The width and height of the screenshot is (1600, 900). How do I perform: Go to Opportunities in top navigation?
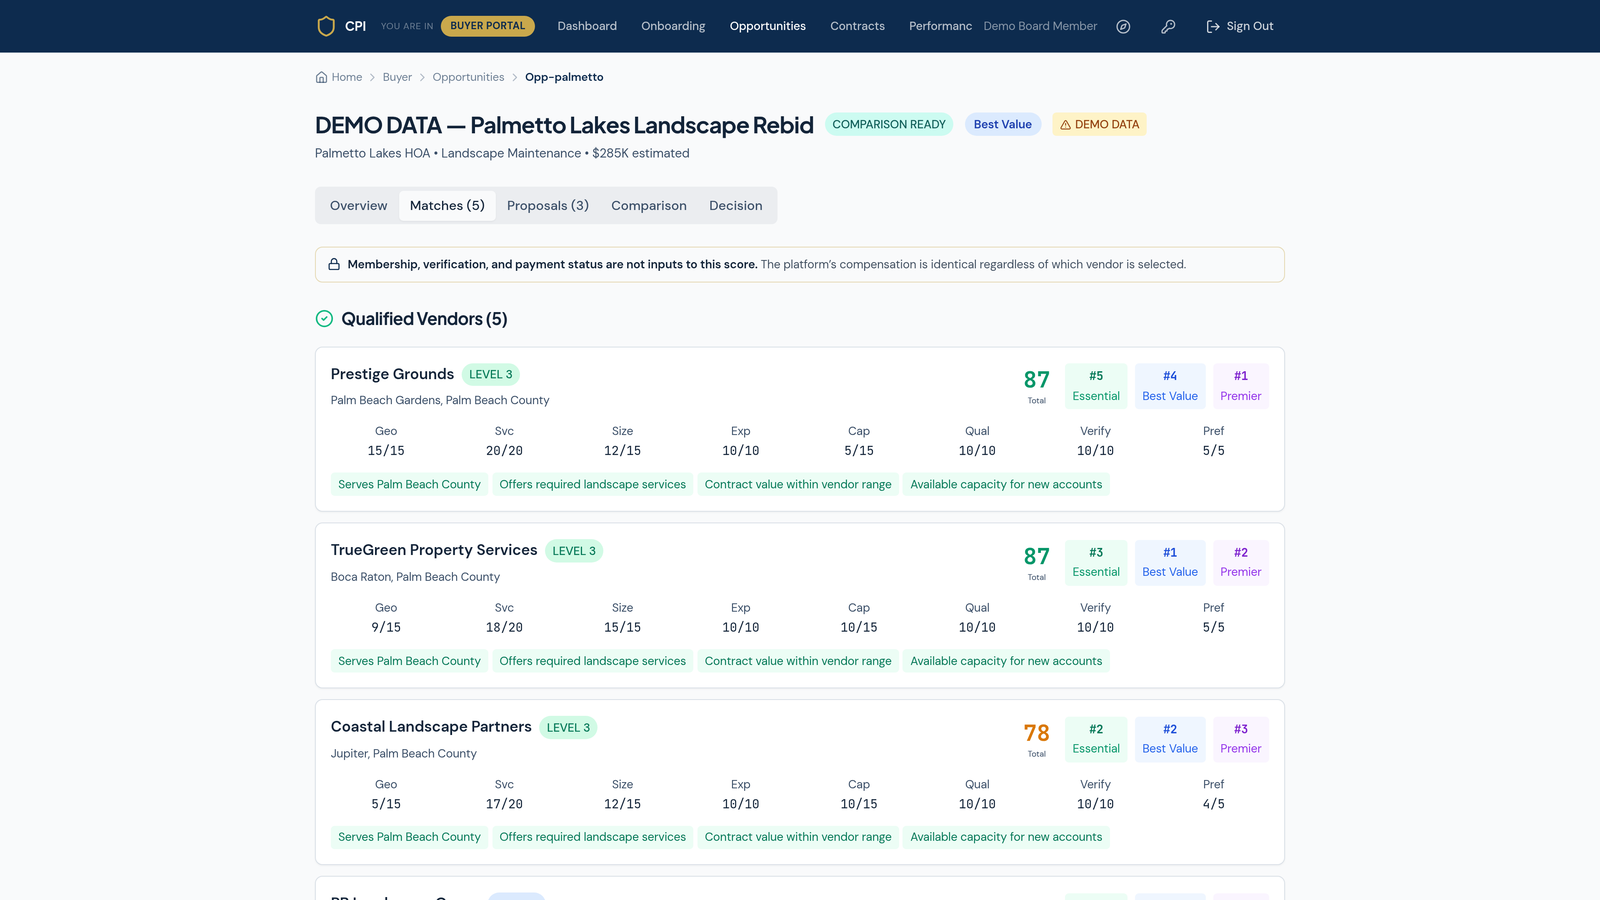click(x=767, y=26)
